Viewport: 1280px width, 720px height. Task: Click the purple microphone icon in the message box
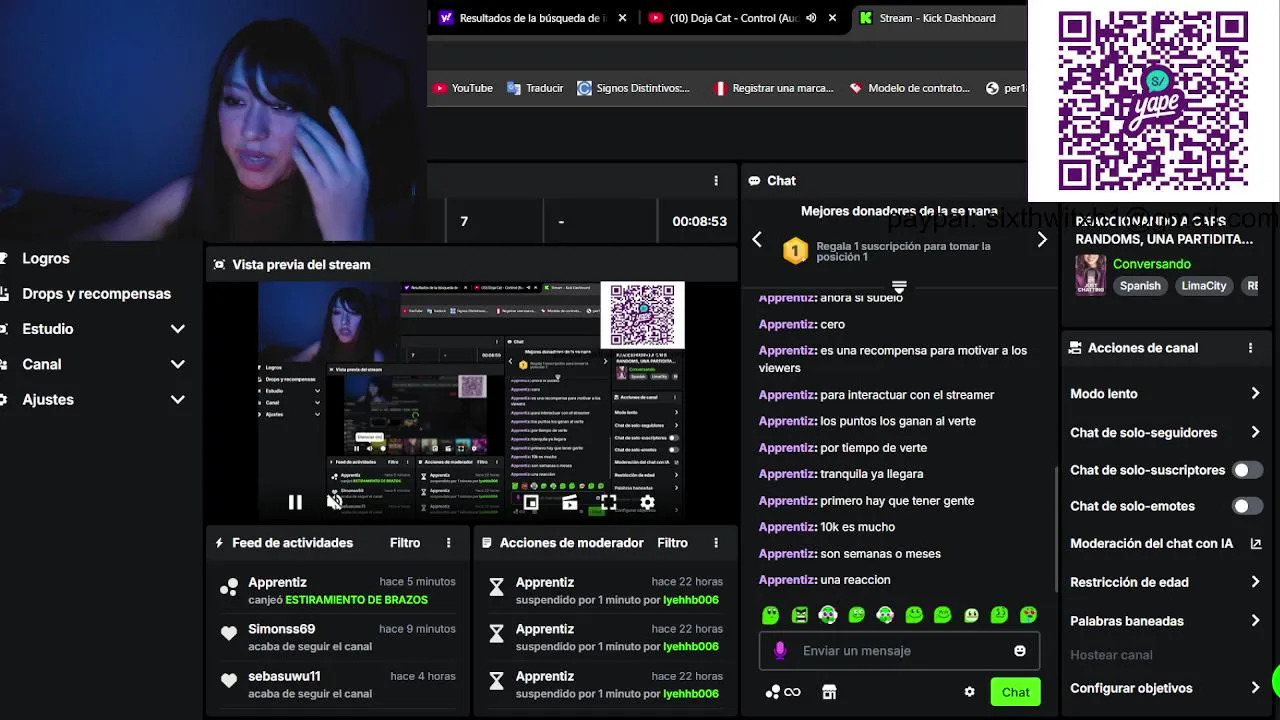(781, 651)
